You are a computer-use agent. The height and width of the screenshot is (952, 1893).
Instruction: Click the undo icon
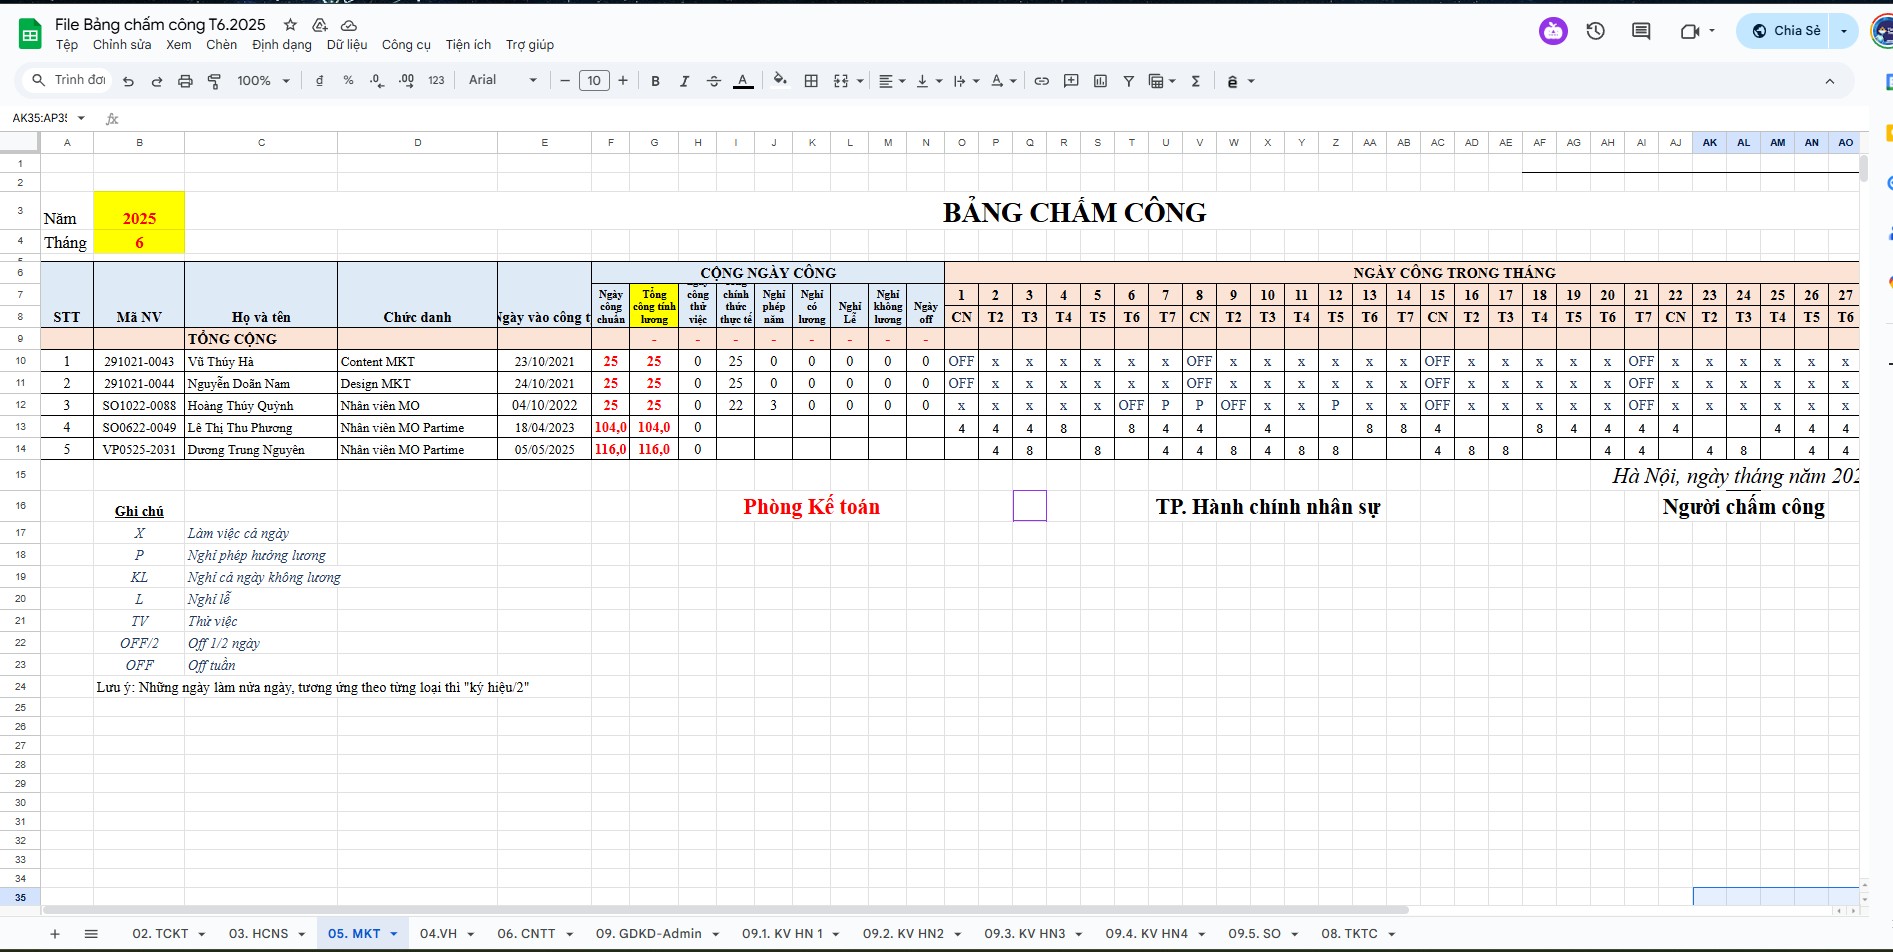pyautogui.click(x=128, y=81)
